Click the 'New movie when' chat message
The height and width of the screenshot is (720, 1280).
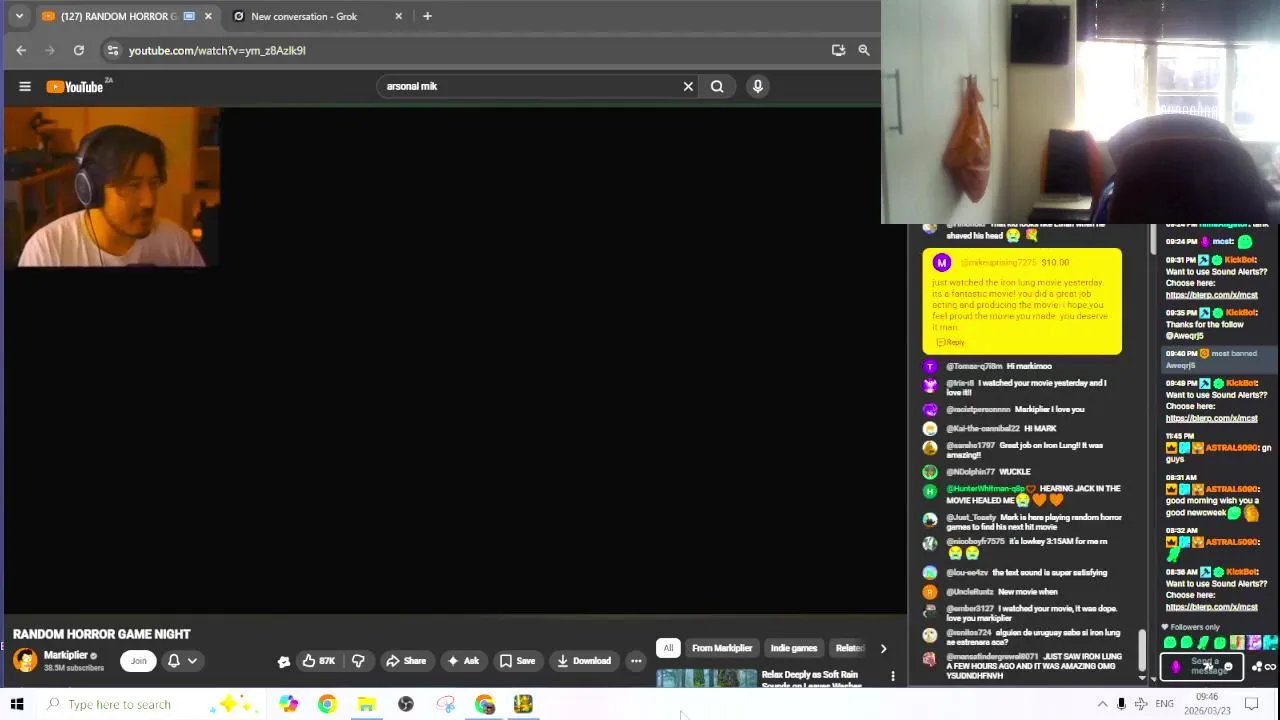click(x=1027, y=591)
